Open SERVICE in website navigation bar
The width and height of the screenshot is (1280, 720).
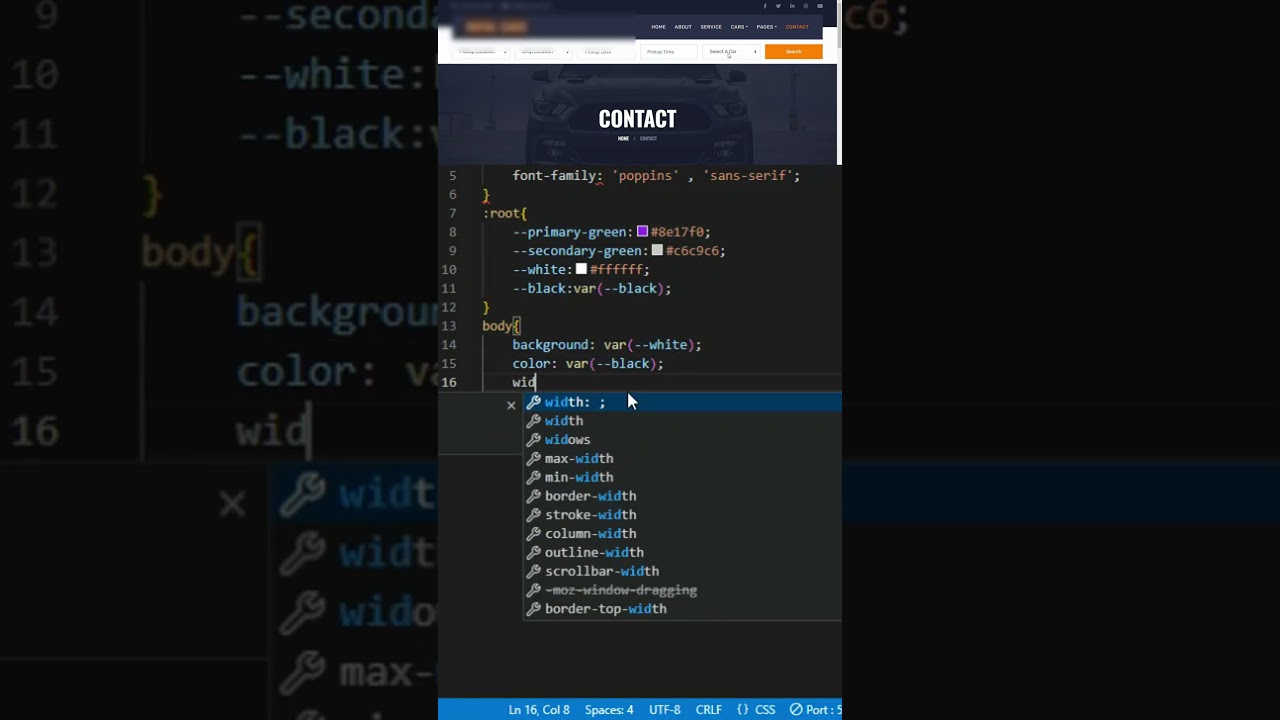point(711,27)
